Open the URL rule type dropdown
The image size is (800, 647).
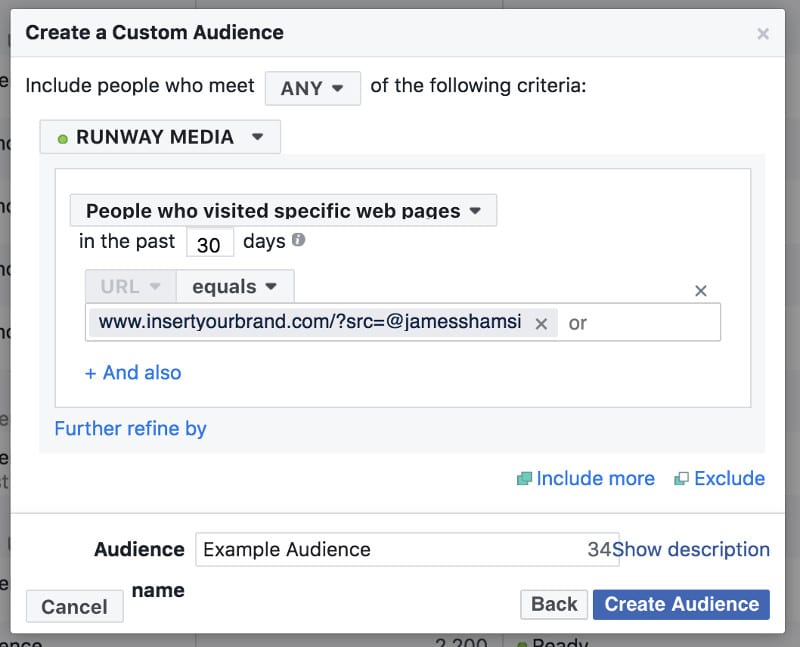[131, 286]
